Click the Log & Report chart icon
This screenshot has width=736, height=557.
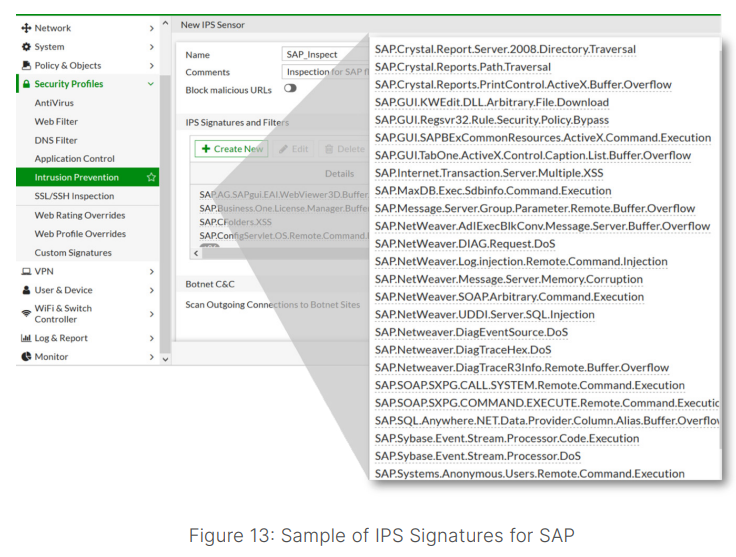26,338
